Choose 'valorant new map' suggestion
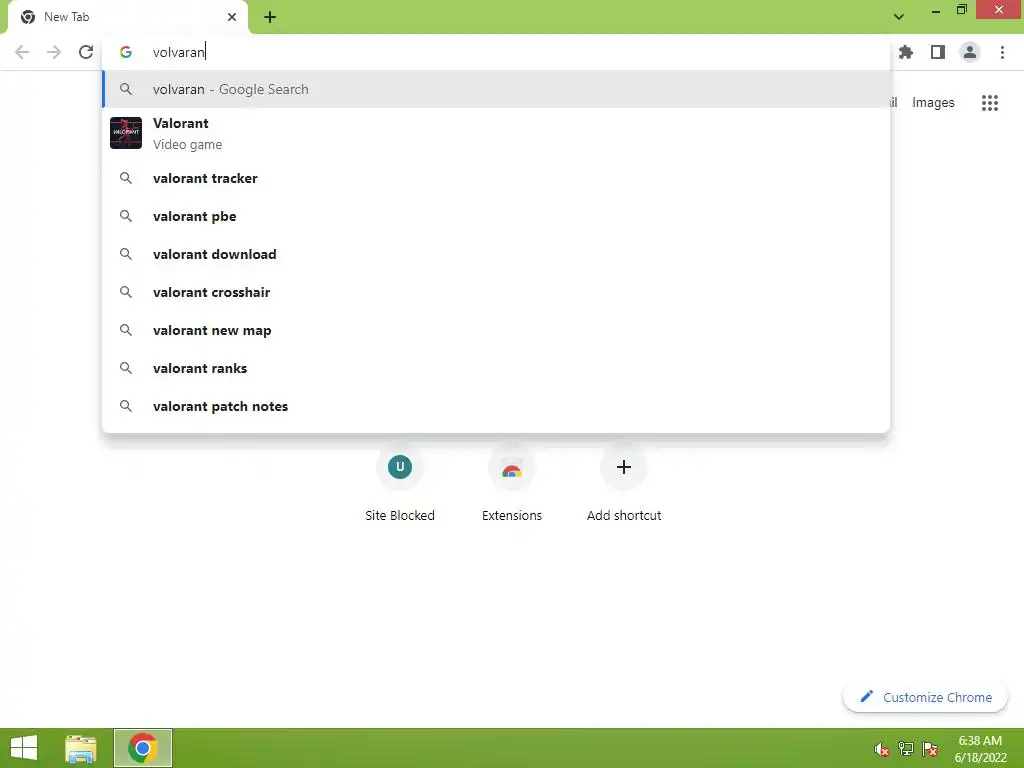Image resolution: width=1024 pixels, height=768 pixels. click(x=496, y=330)
